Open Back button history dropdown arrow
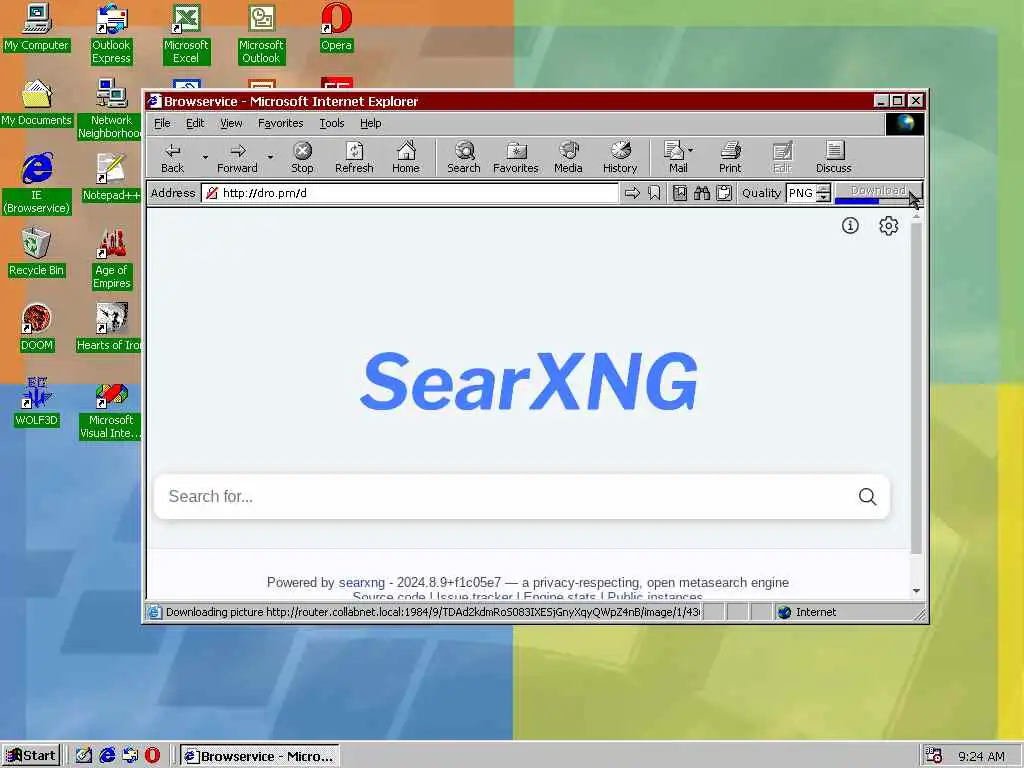Image resolution: width=1024 pixels, height=768 pixels. tap(205, 157)
